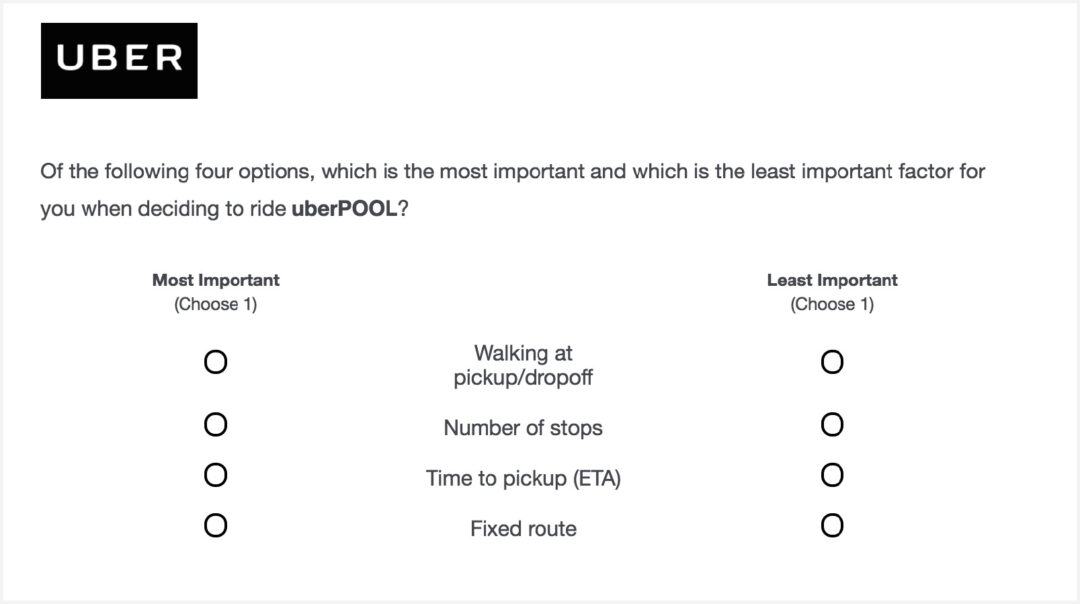Click '(Choose 1)' under Most Important
The height and width of the screenshot is (604, 1080).
(216, 304)
